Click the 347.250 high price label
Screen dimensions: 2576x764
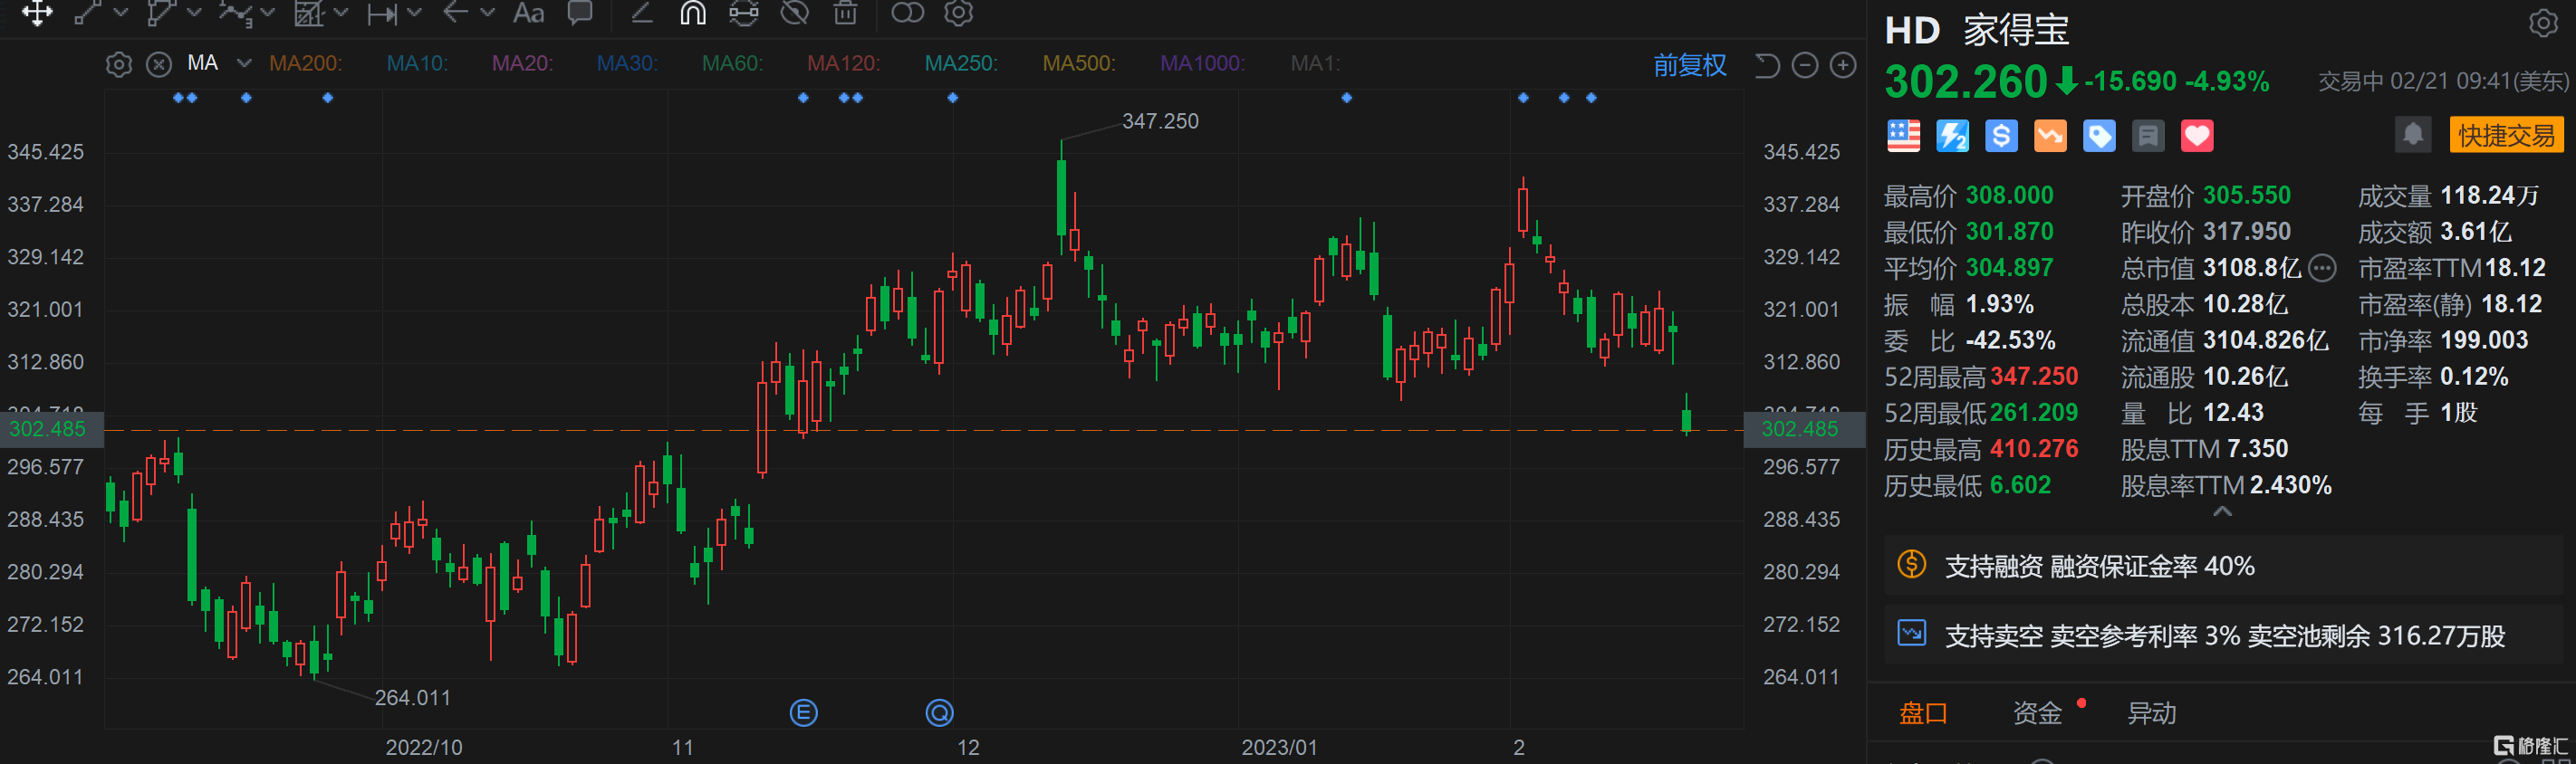(x=1160, y=121)
